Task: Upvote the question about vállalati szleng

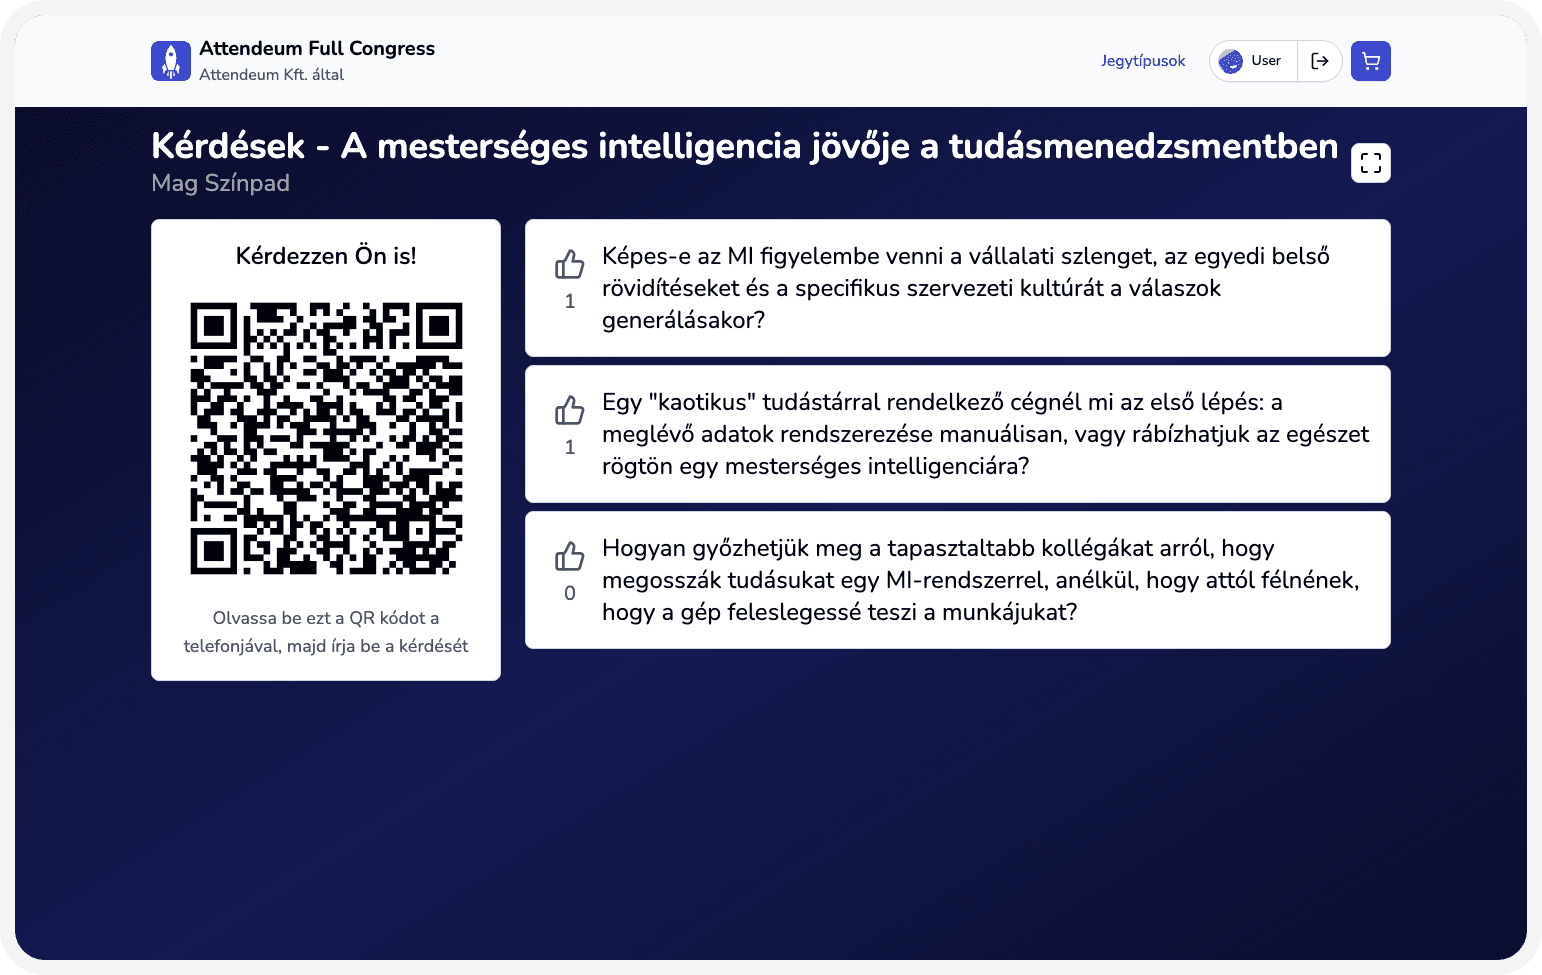Action: point(570,265)
